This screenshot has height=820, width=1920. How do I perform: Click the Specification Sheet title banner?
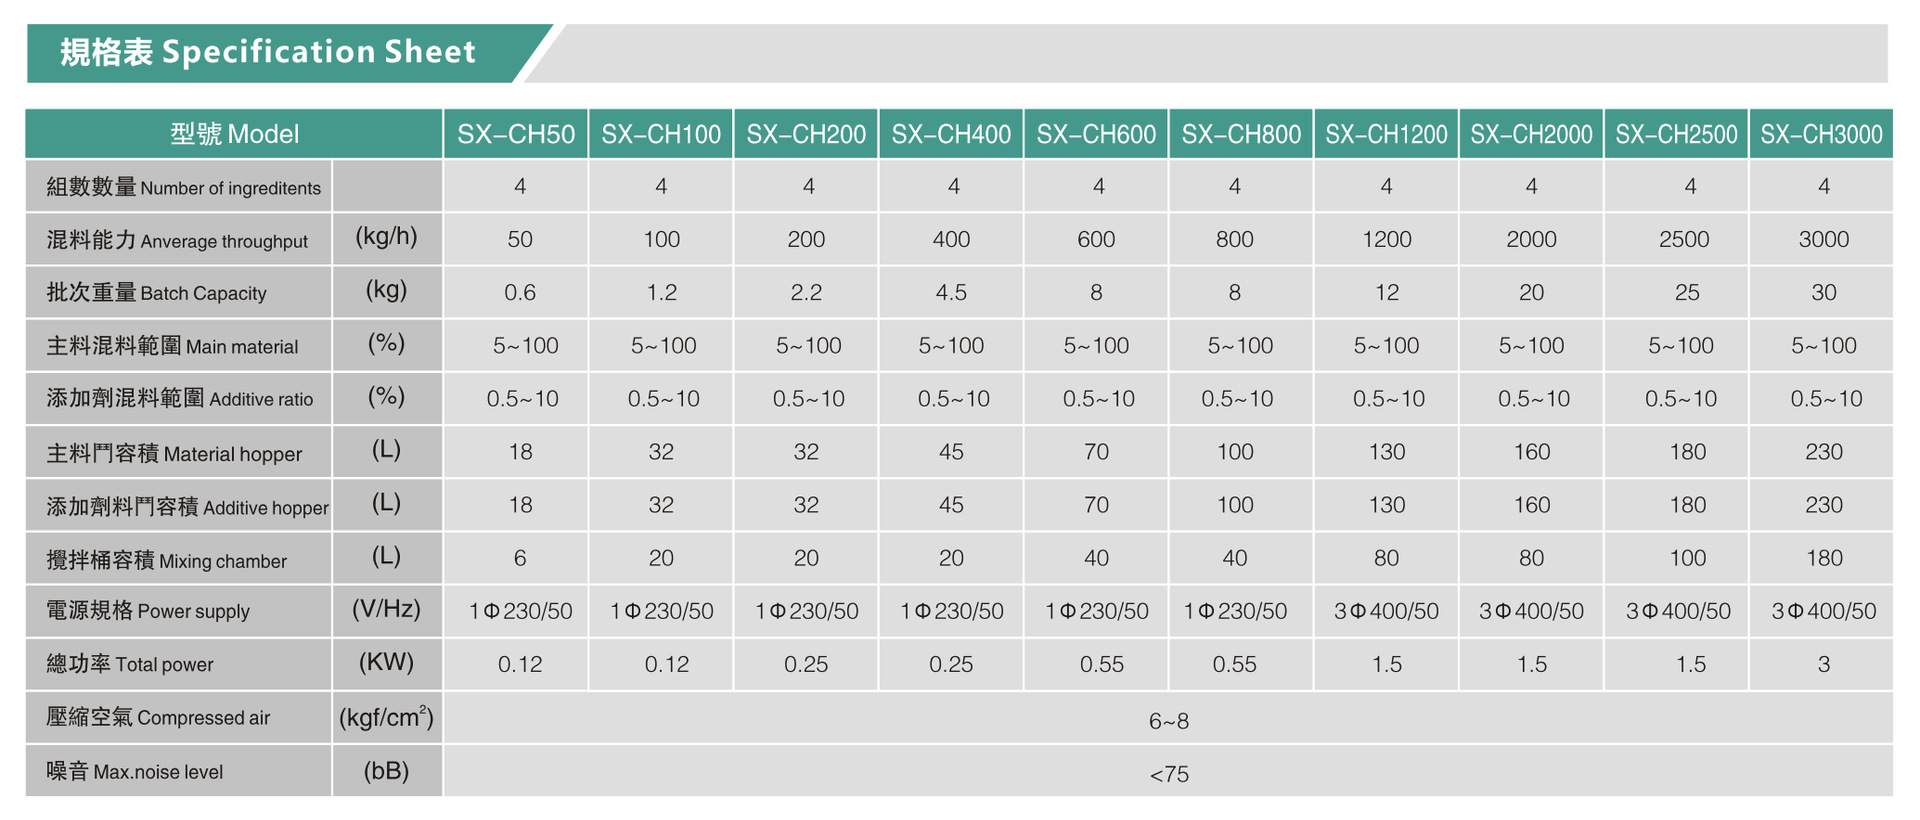click(268, 52)
